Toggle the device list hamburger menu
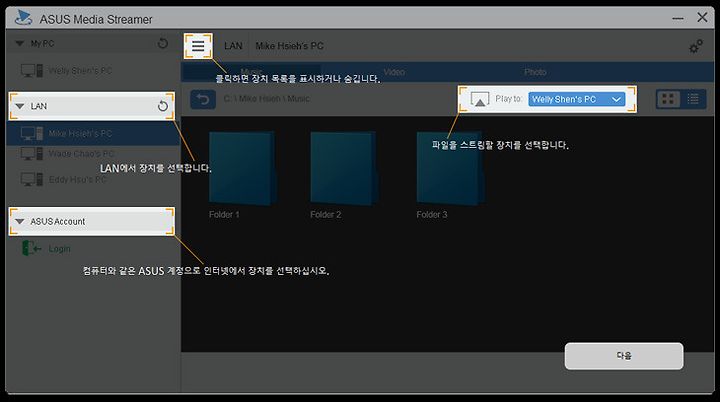The image size is (720, 402). point(198,46)
